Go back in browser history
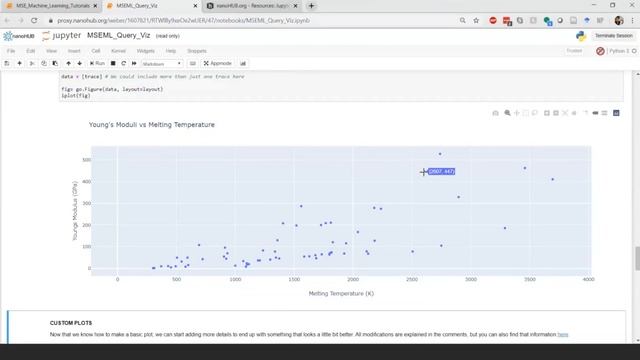 [7, 20]
